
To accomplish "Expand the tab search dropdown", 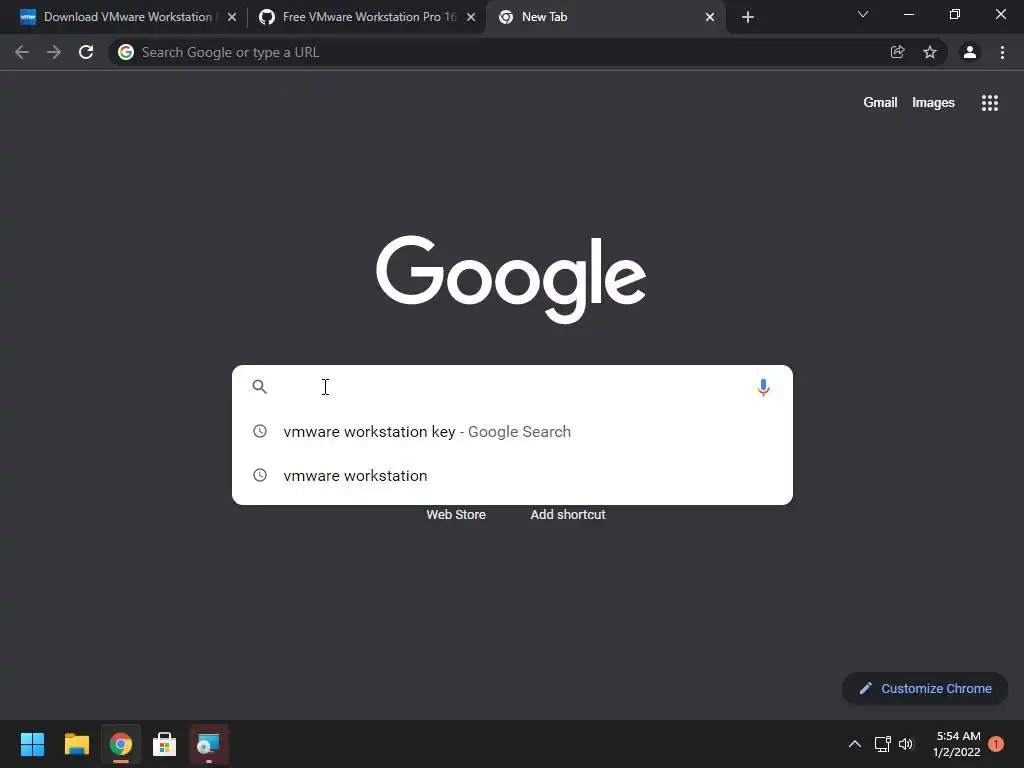I will (x=863, y=14).
